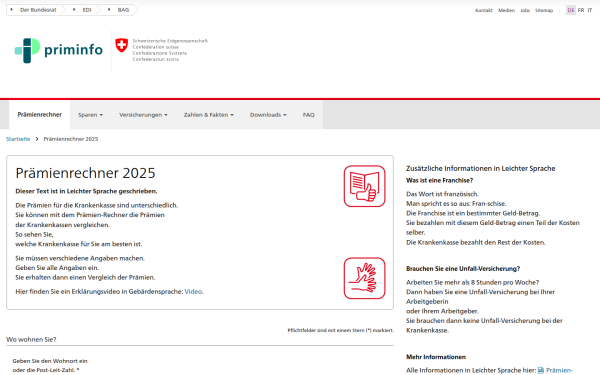Open the Prämien- link in Mehr Informationen

click(x=559, y=370)
